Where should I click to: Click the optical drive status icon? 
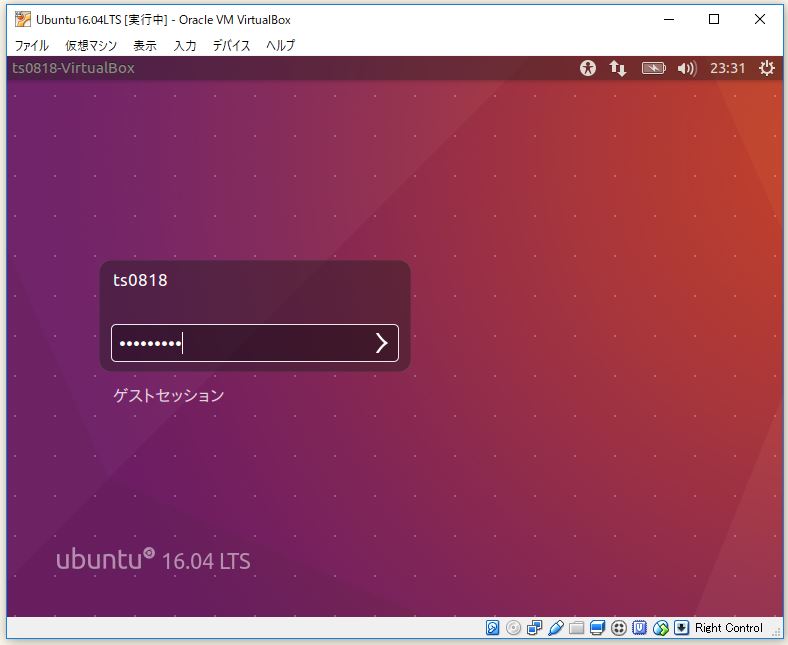(x=513, y=627)
